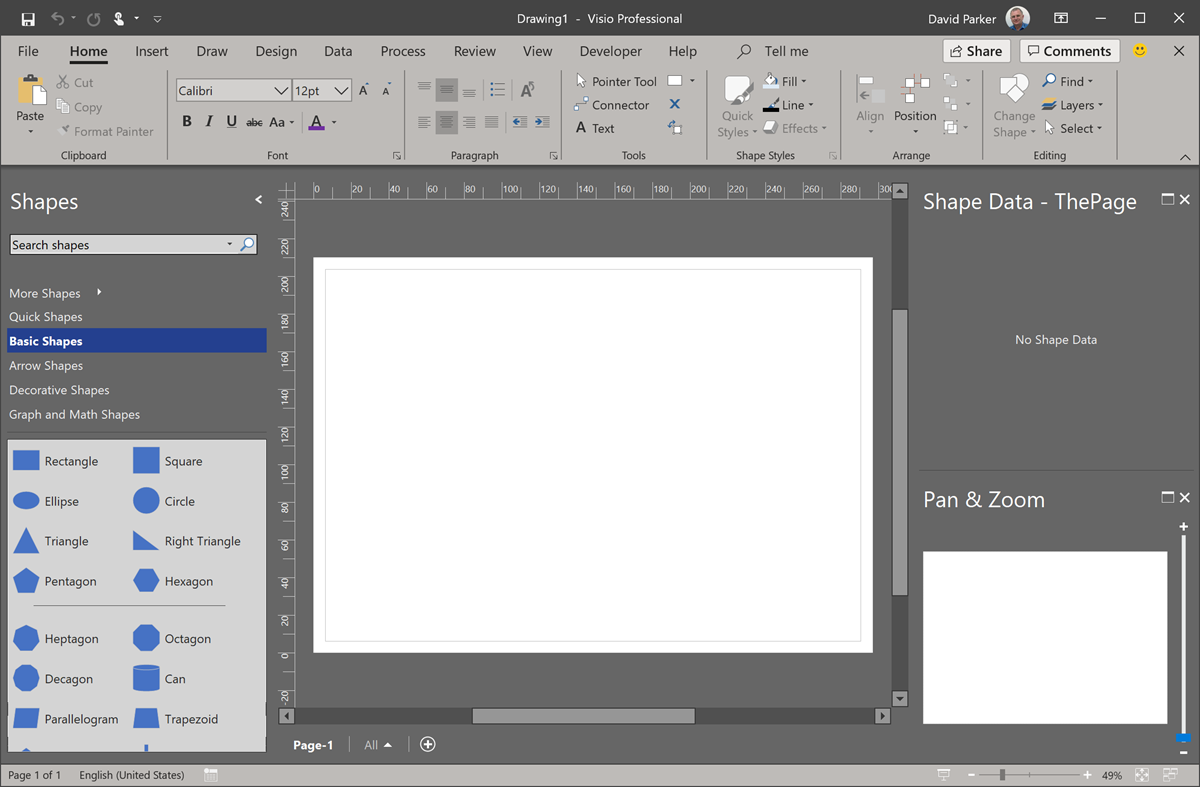Screen dimensions: 1200x787
Task: Open the Developer ribbon tab
Action: (x=610, y=51)
